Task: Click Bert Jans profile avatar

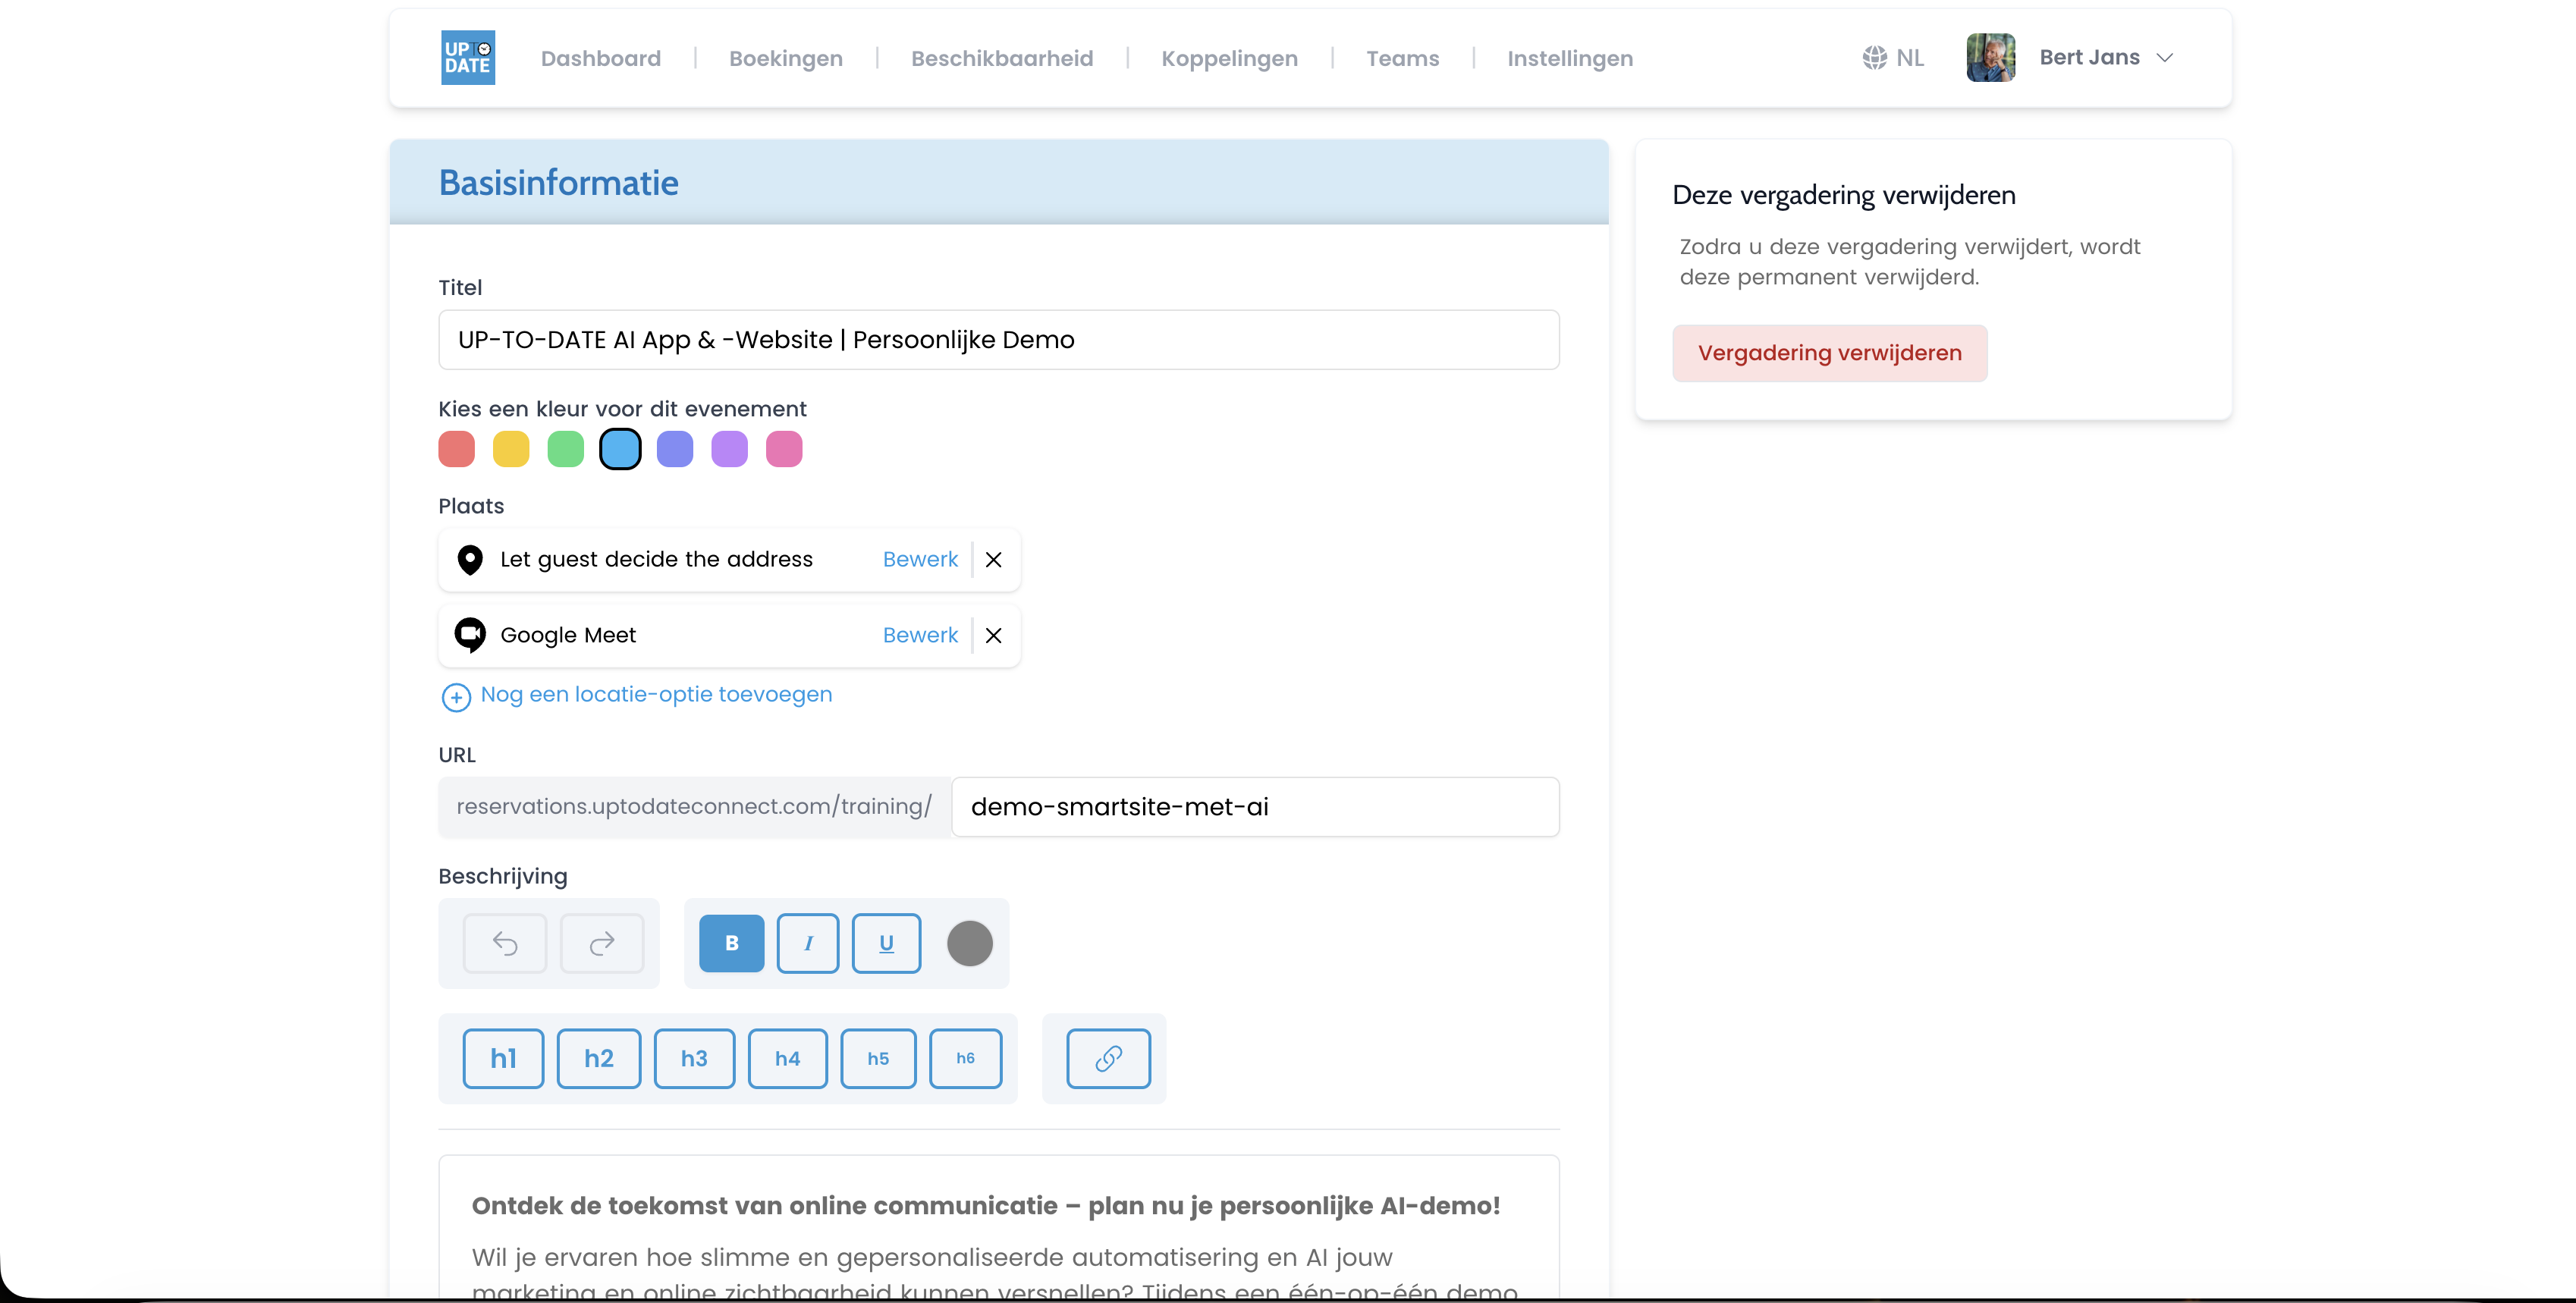Action: coord(1990,58)
